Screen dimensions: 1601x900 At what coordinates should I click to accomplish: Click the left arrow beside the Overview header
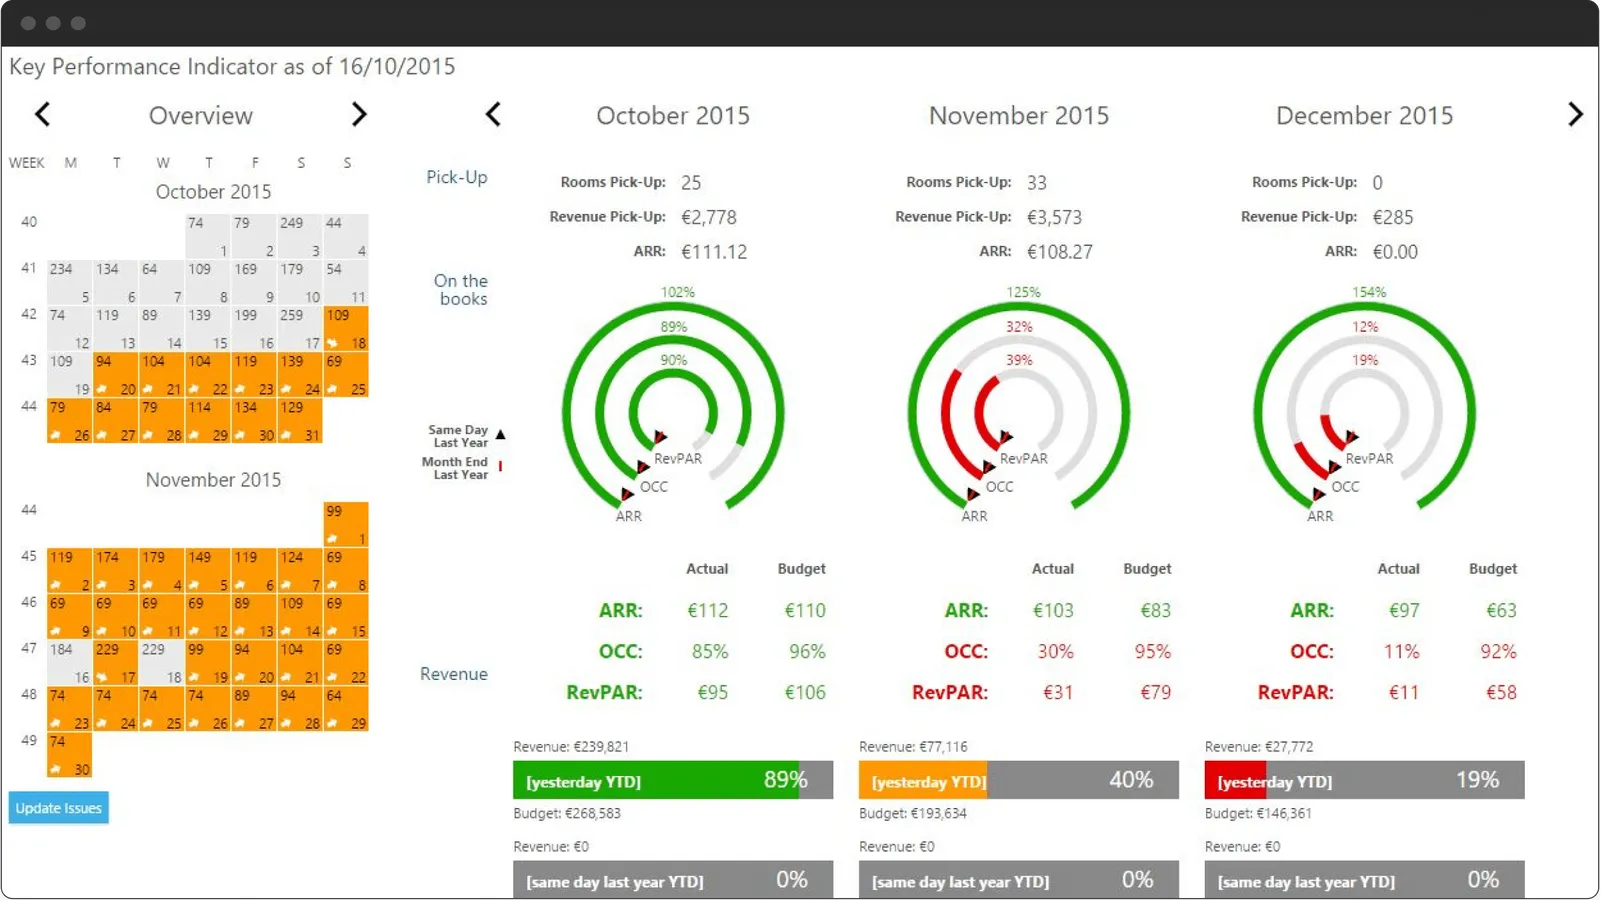[x=42, y=114]
